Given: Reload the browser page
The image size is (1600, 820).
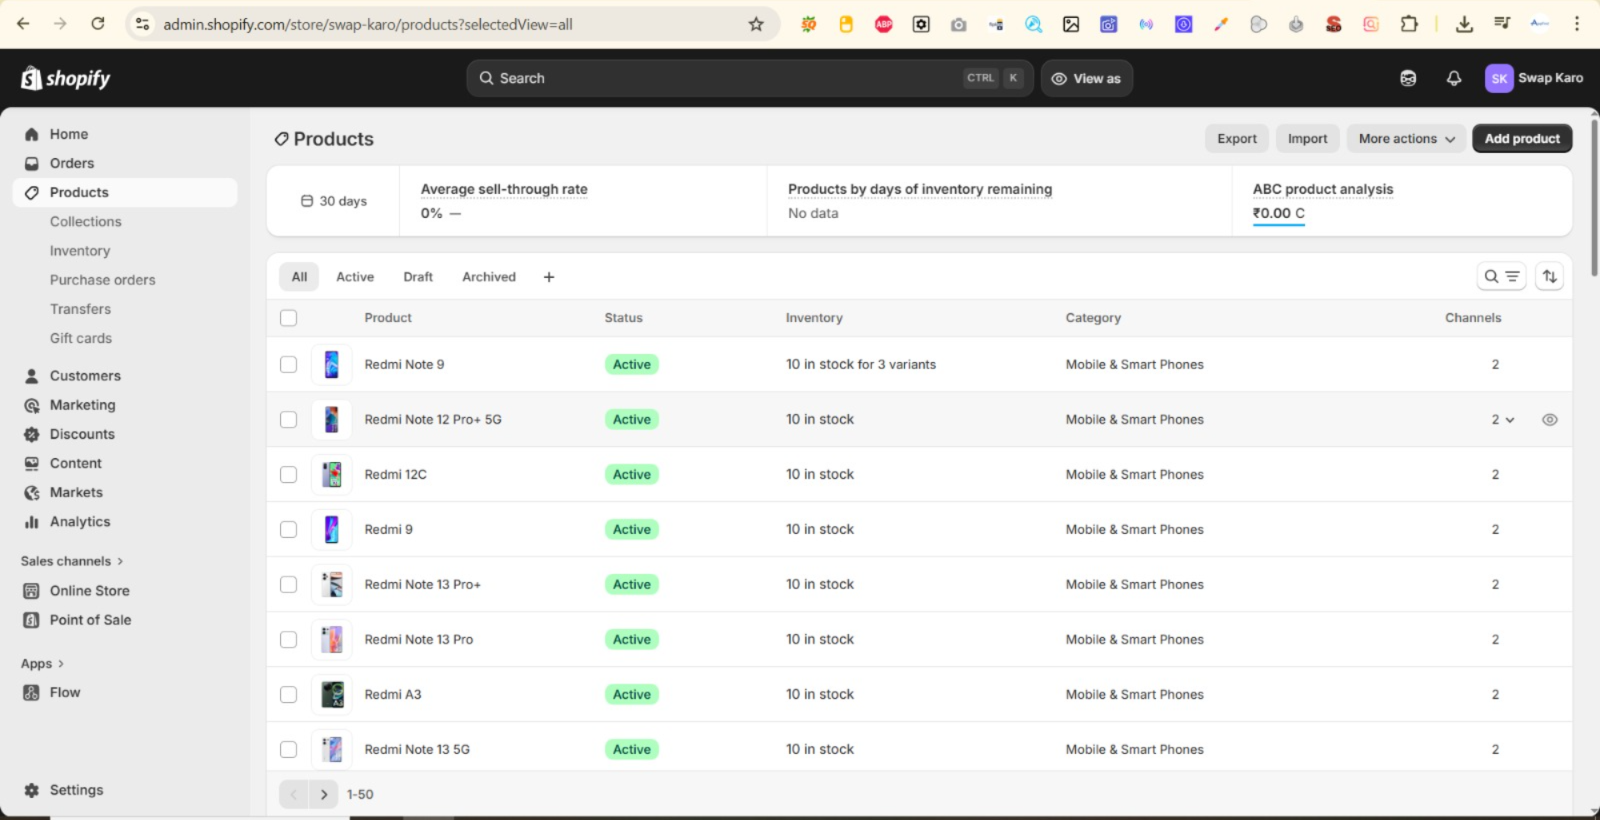Looking at the screenshot, I should (98, 24).
